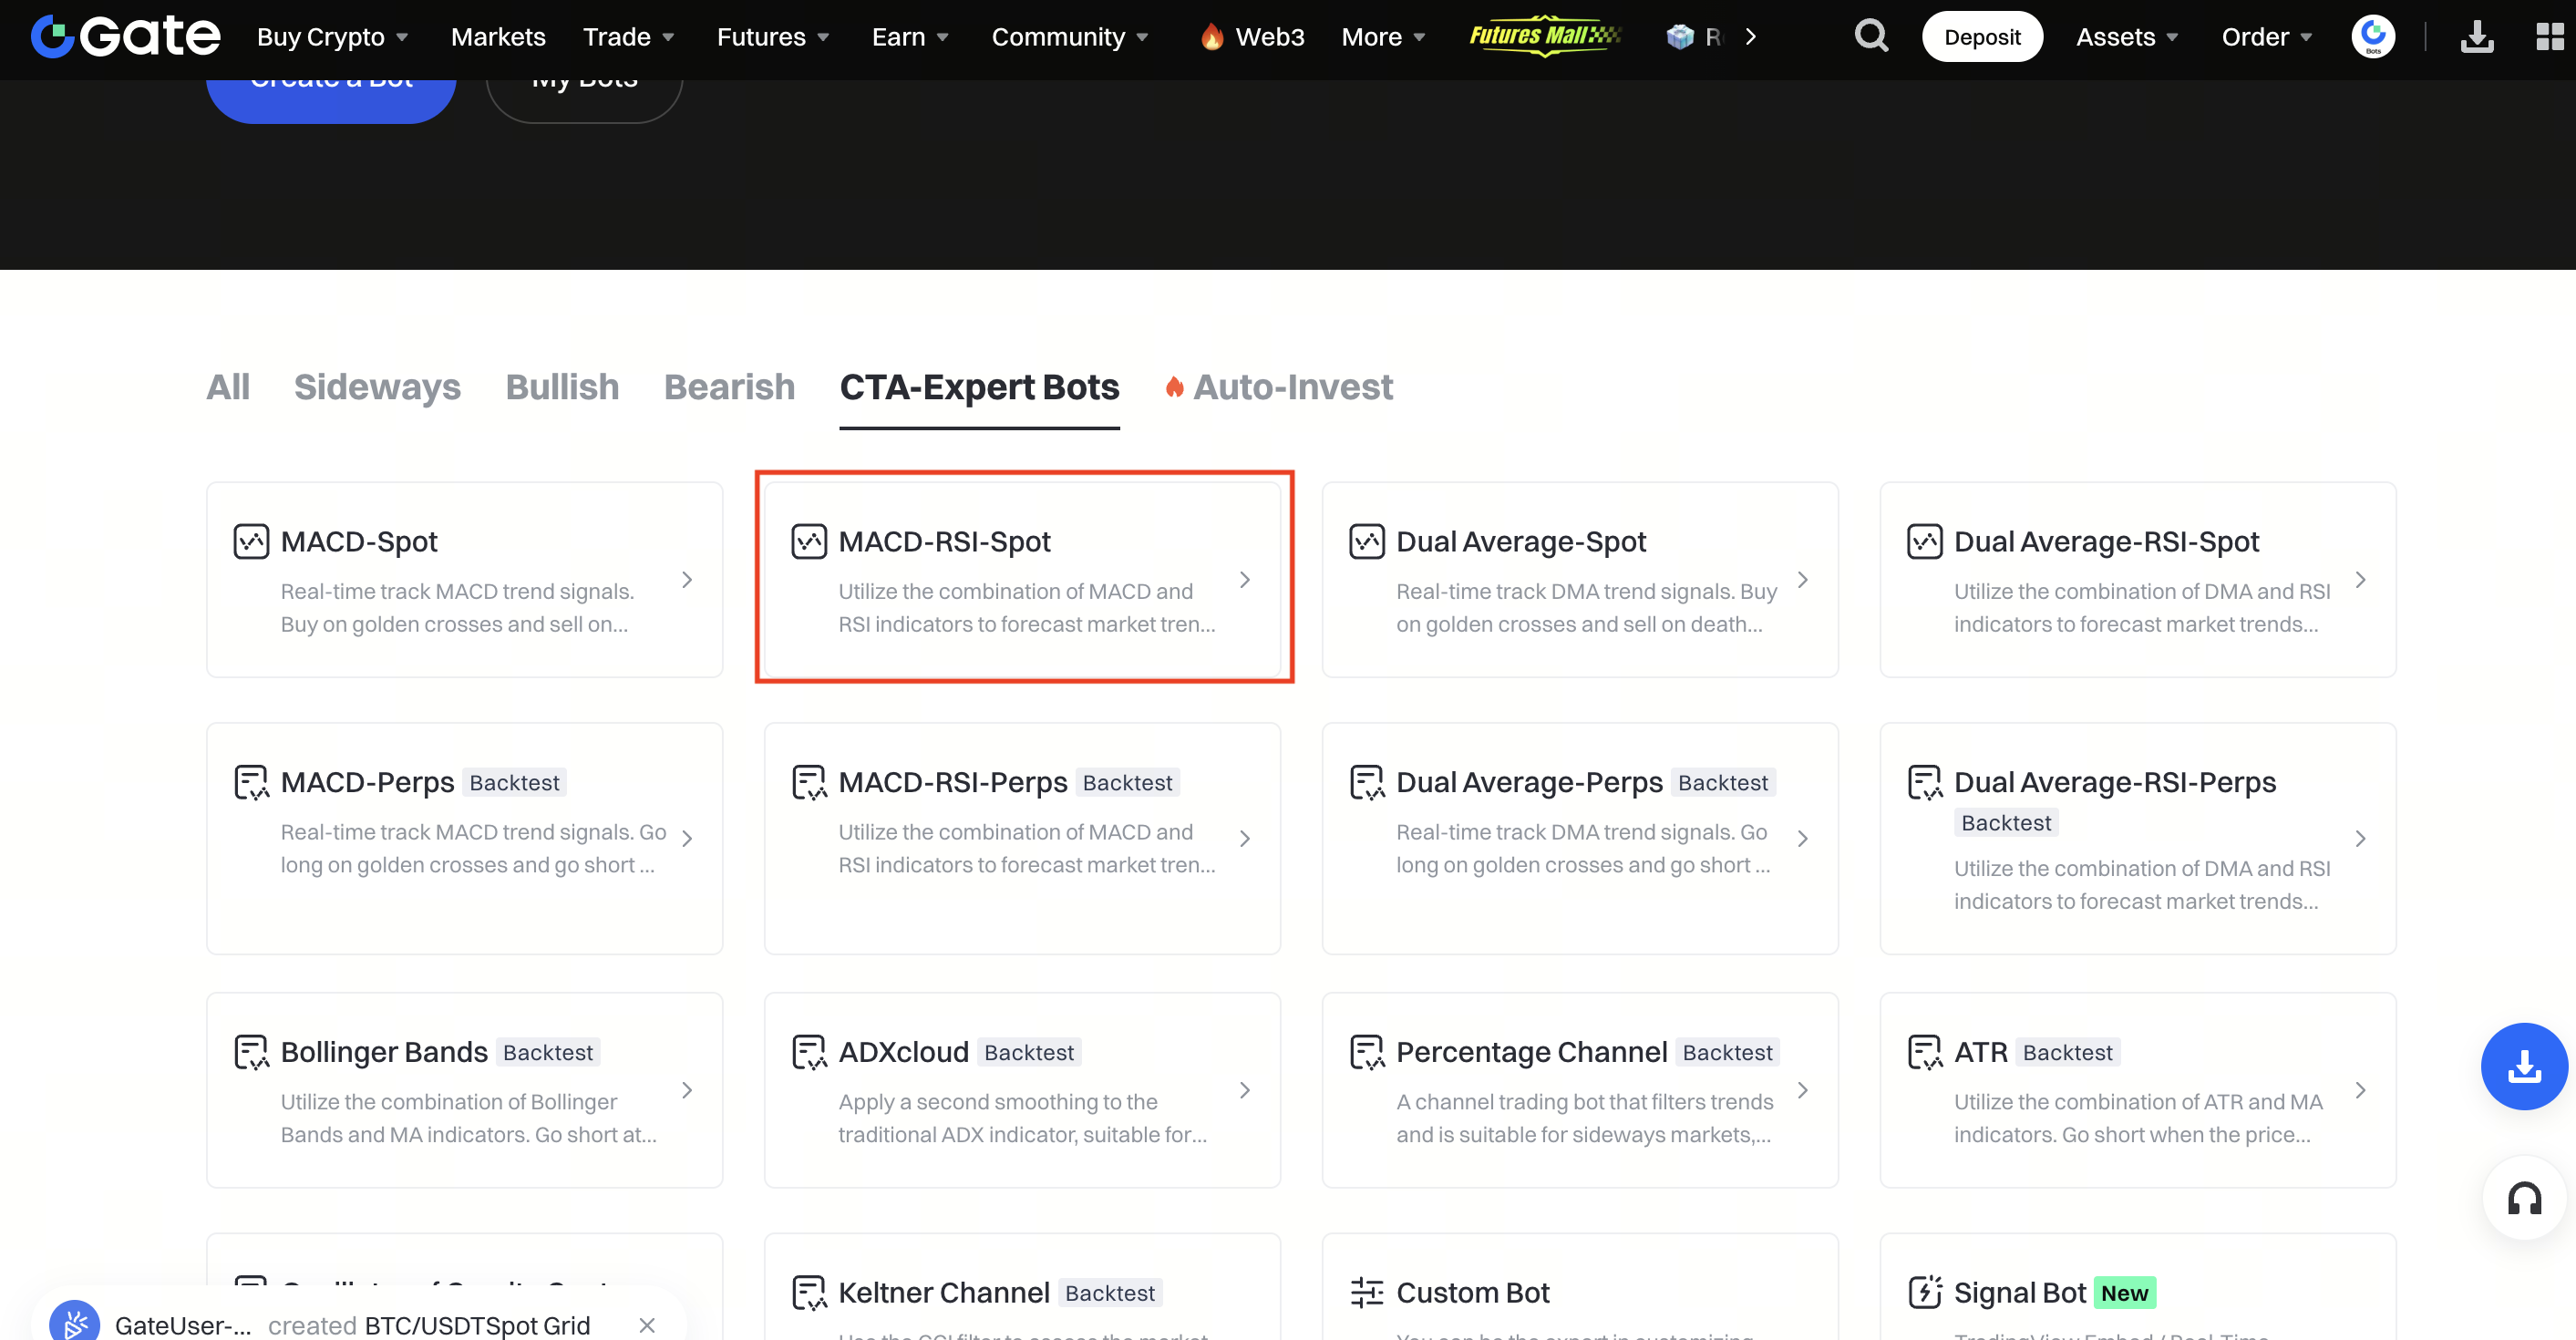Click the Backtest tag on MACD-Perps
This screenshot has height=1340, width=2576.
coord(514,782)
